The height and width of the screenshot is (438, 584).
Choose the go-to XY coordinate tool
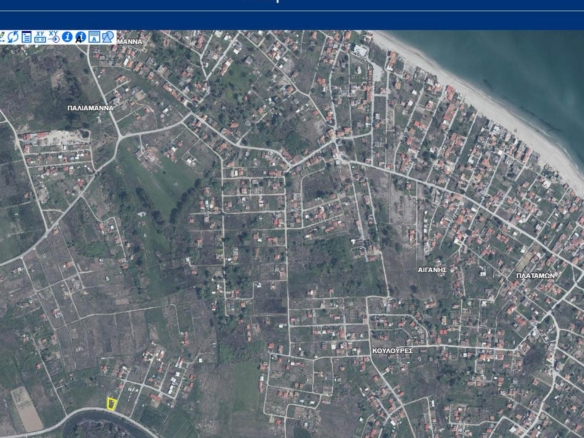(54, 37)
